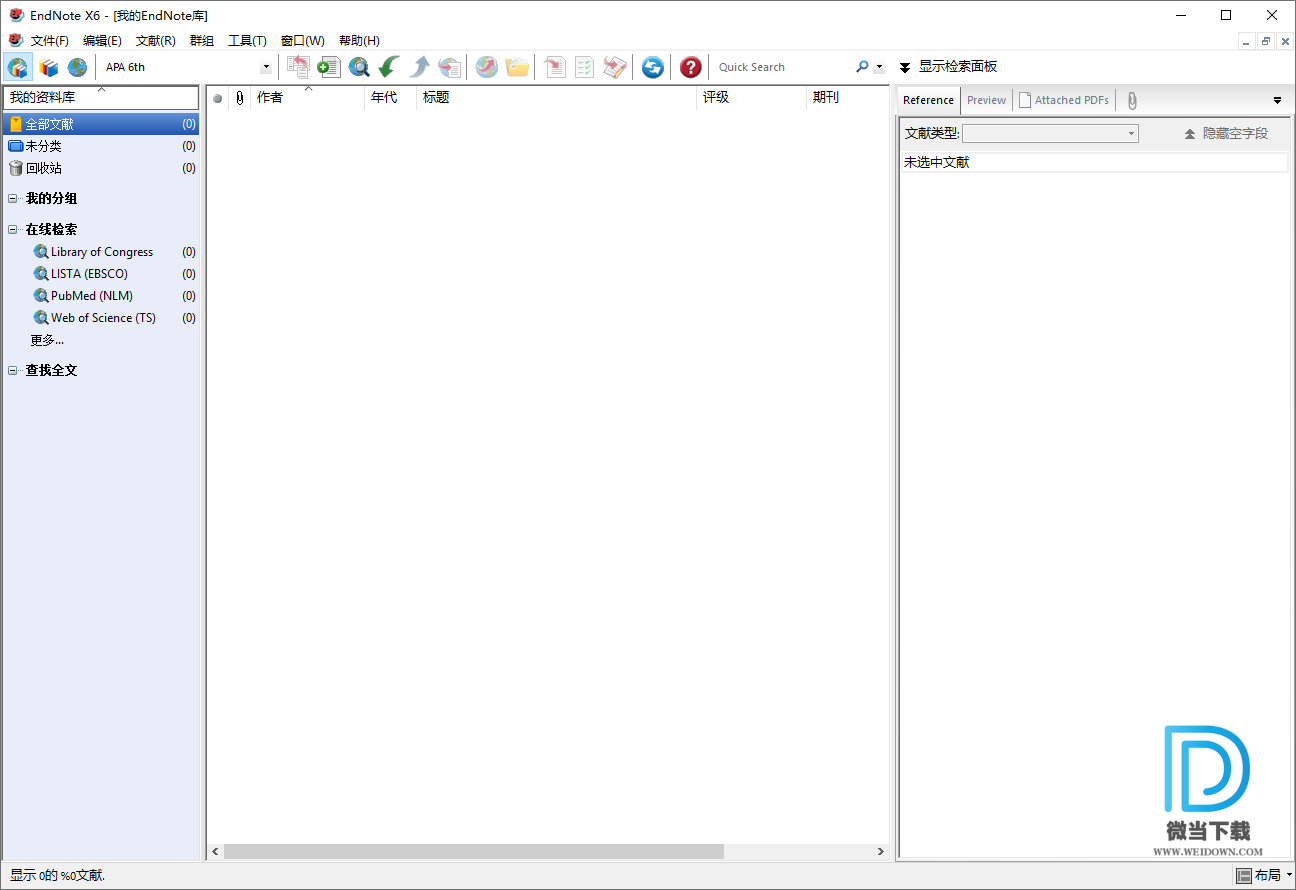Click the Quick Search input field
Screen dimensions: 1296x890
(x=783, y=67)
